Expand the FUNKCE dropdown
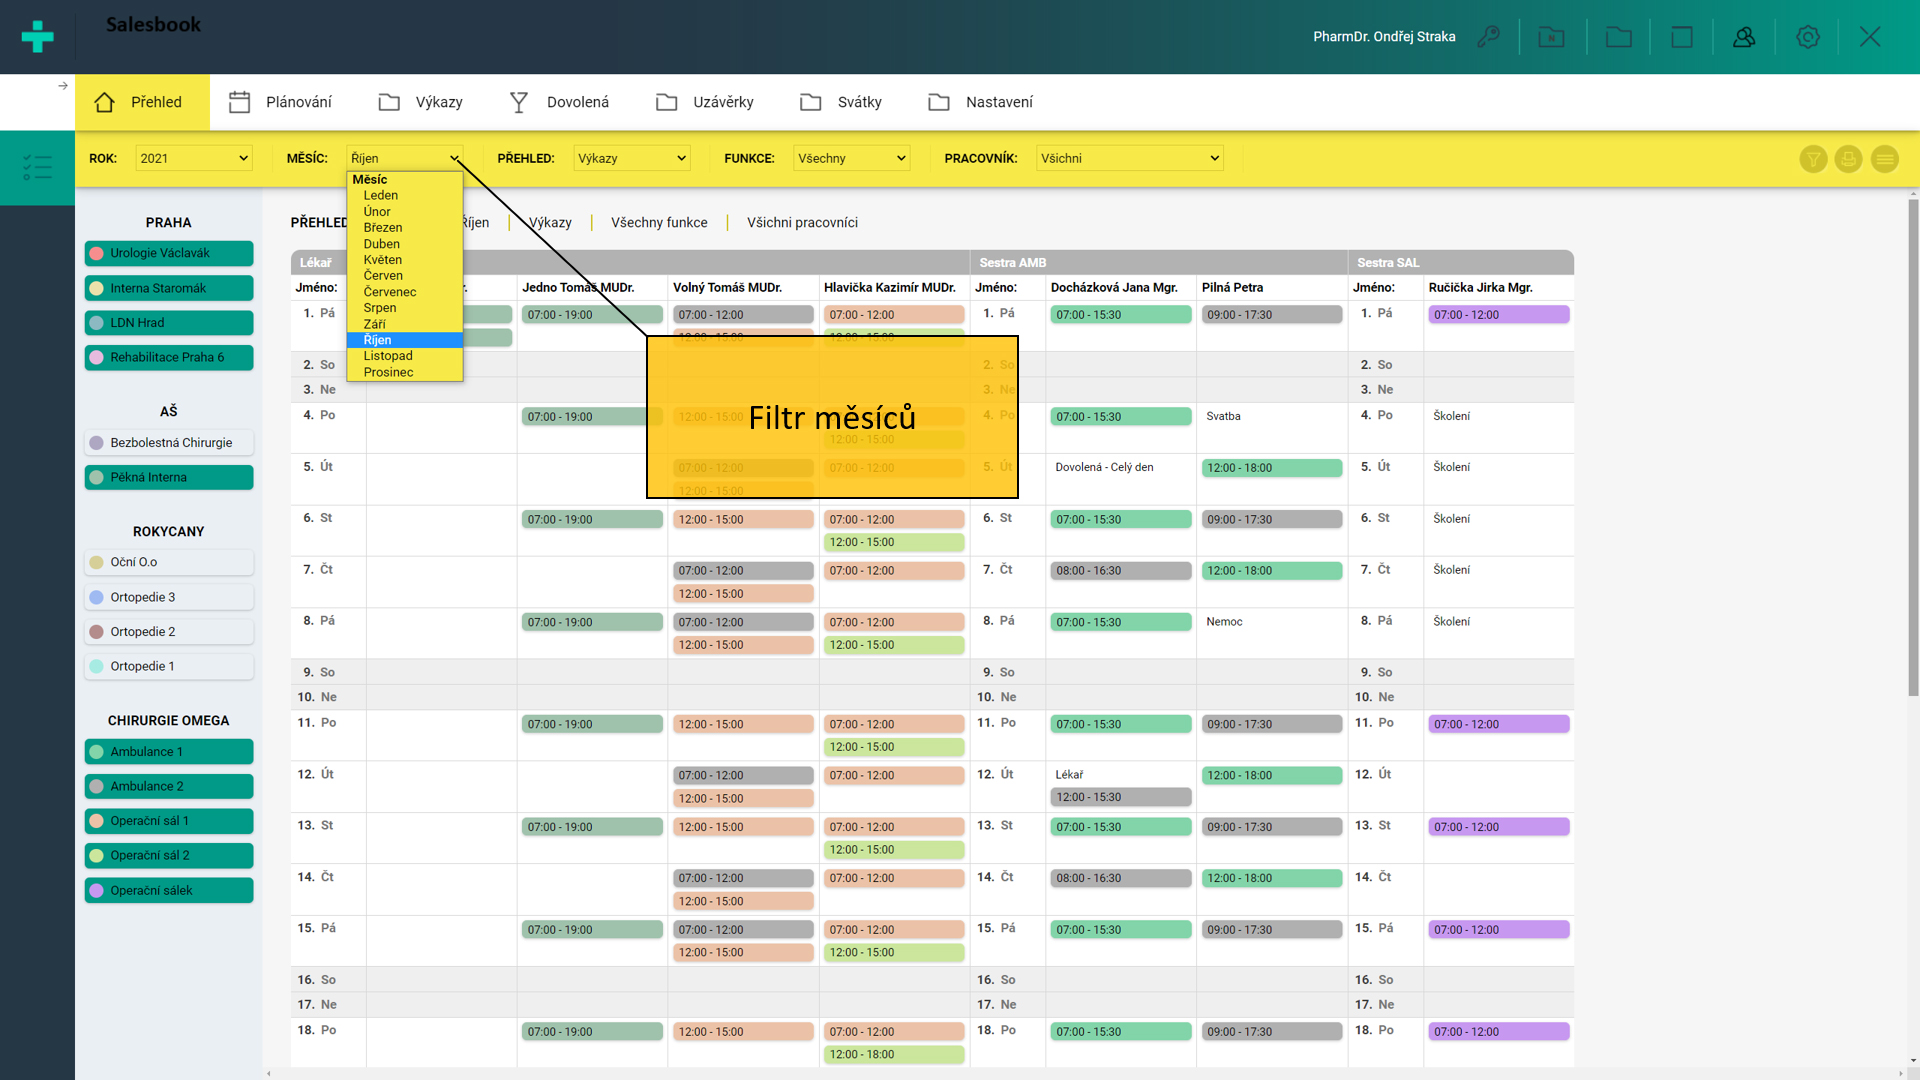1920x1080 pixels. (x=851, y=158)
